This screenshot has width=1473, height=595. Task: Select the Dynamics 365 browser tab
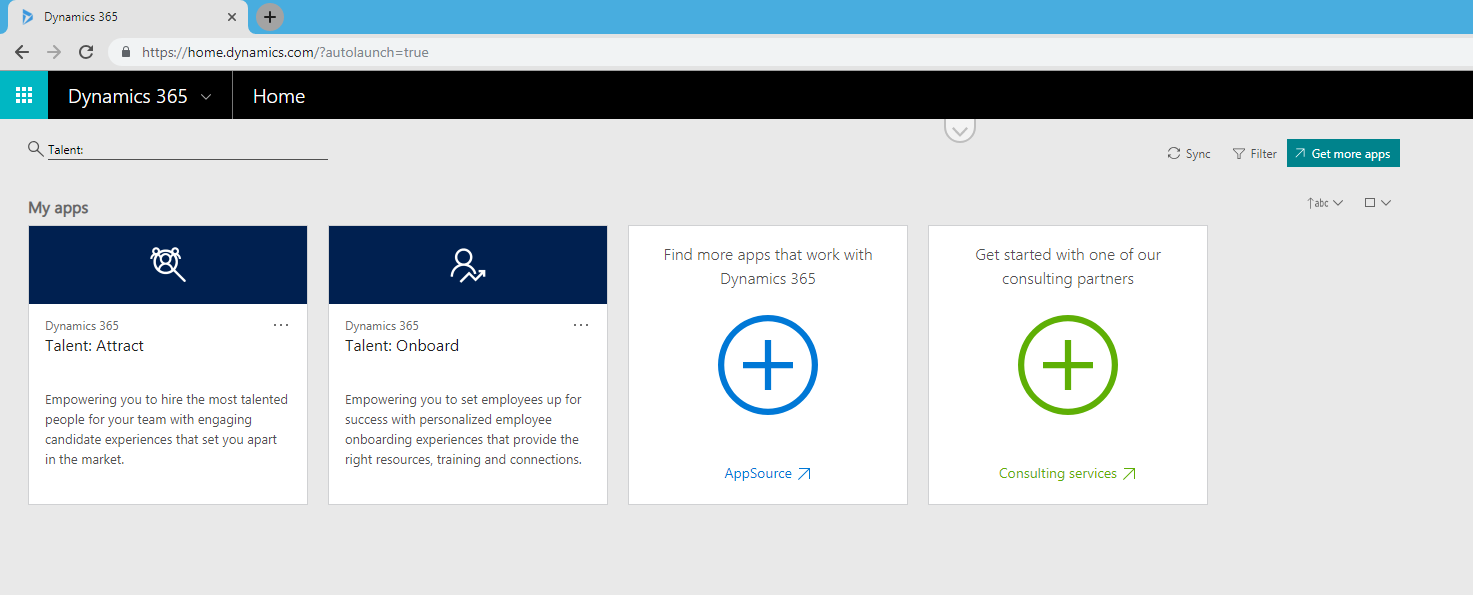click(130, 17)
